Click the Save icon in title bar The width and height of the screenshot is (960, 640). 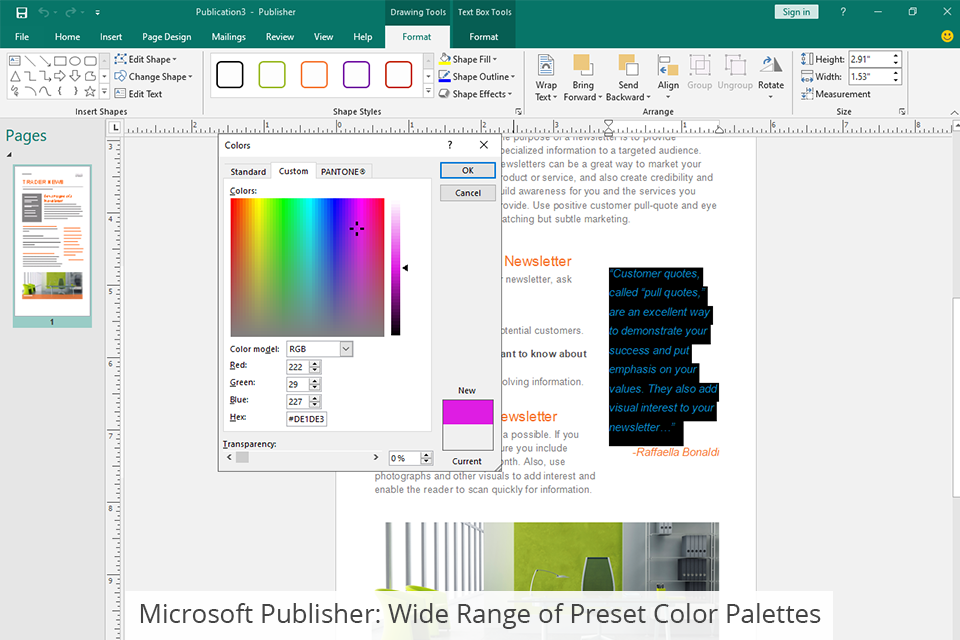[x=21, y=12]
